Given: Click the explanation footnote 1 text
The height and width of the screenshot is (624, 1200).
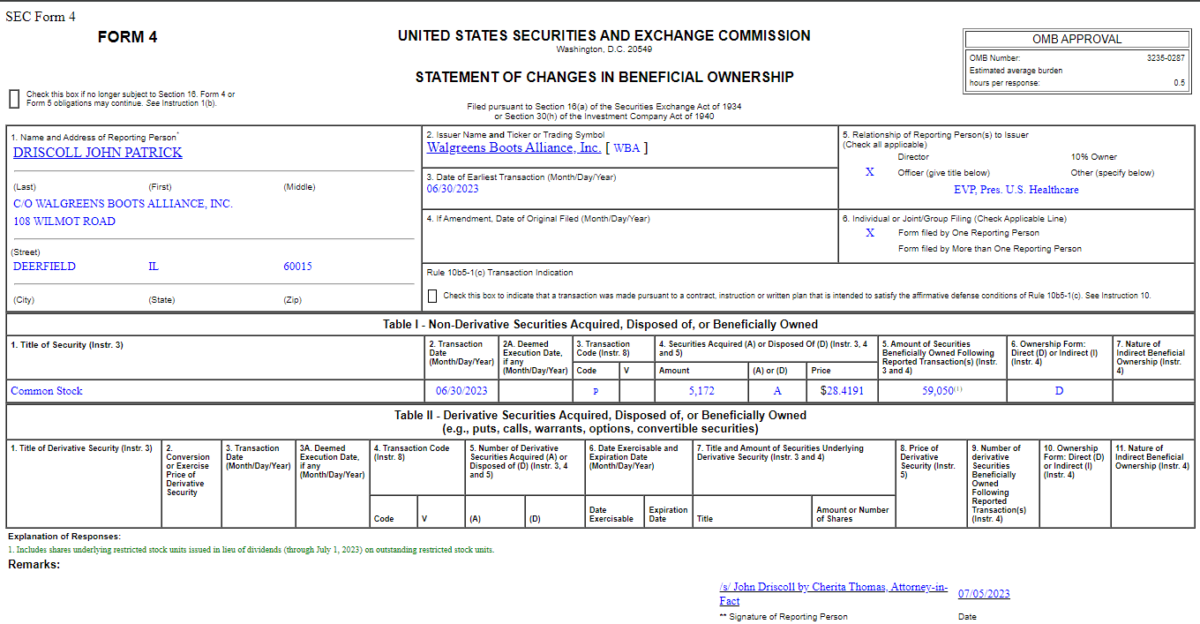Looking at the screenshot, I should coord(251,549).
